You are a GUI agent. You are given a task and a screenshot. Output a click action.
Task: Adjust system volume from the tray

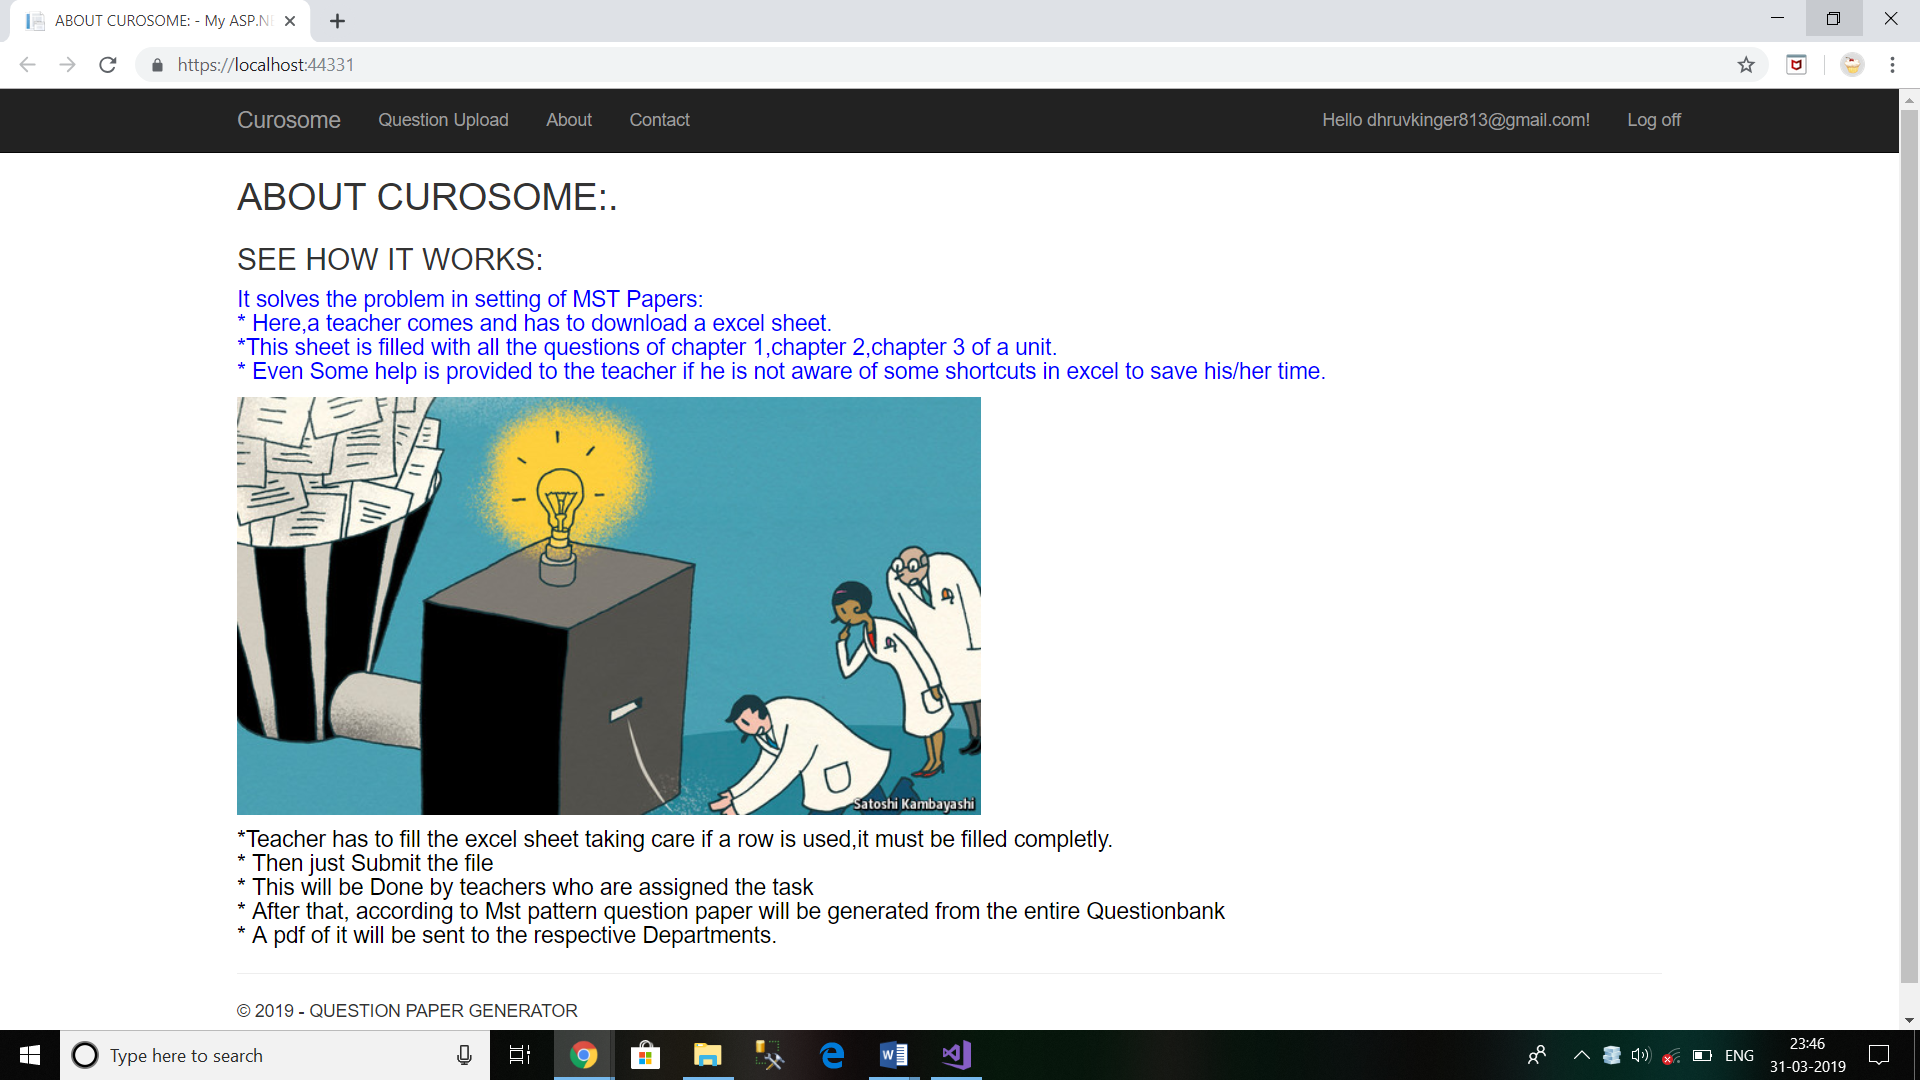1641,1055
